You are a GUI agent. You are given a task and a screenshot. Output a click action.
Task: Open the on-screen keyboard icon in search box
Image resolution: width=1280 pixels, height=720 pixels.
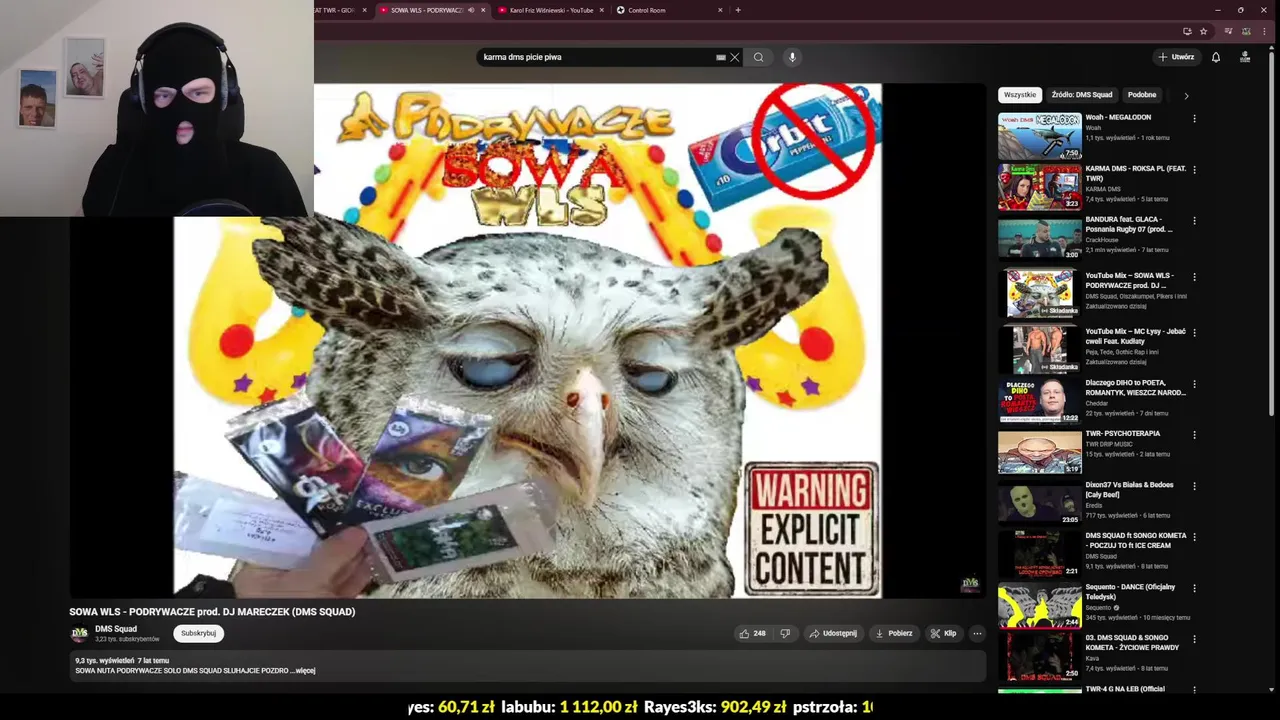[721, 57]
